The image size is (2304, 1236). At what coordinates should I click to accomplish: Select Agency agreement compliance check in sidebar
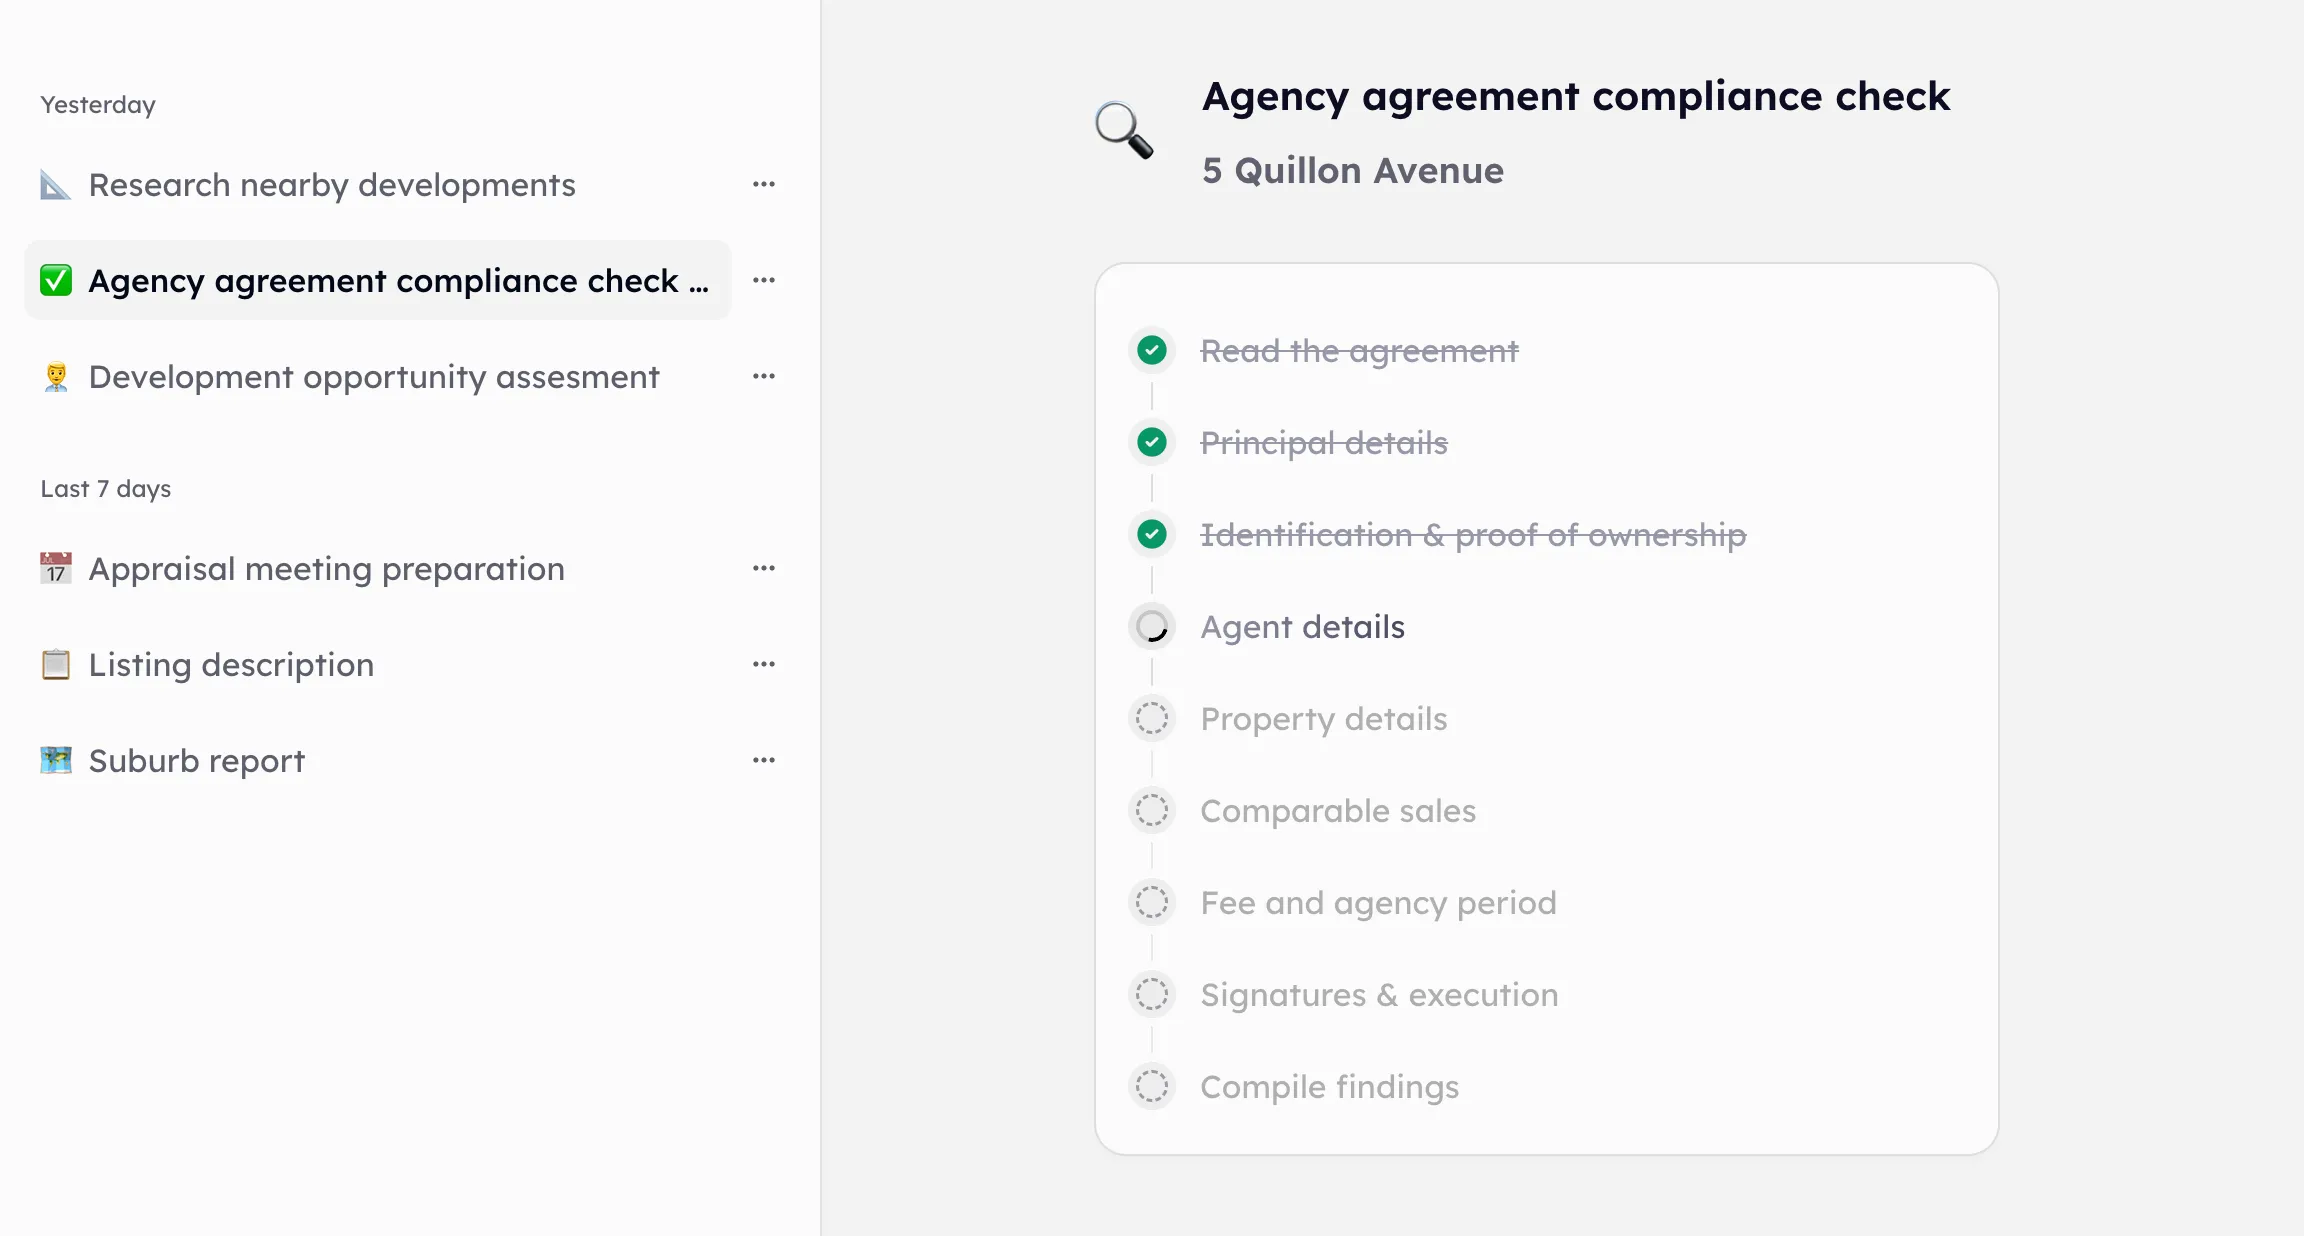click(x=378, y=281)
